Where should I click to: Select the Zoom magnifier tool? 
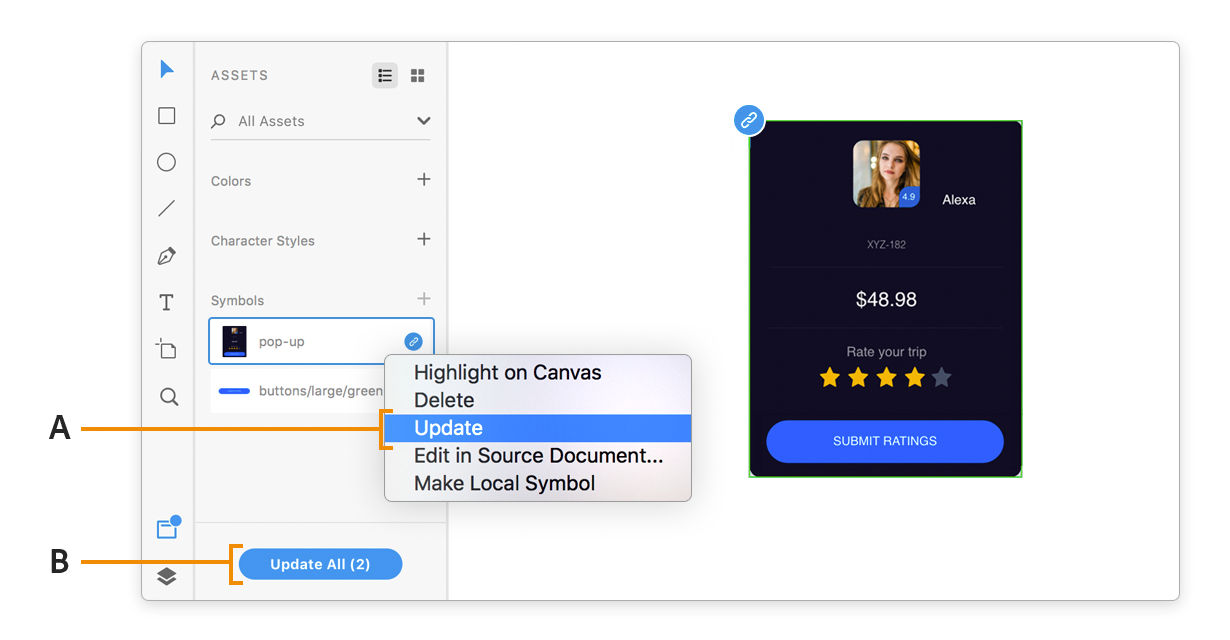click(169, 397)
